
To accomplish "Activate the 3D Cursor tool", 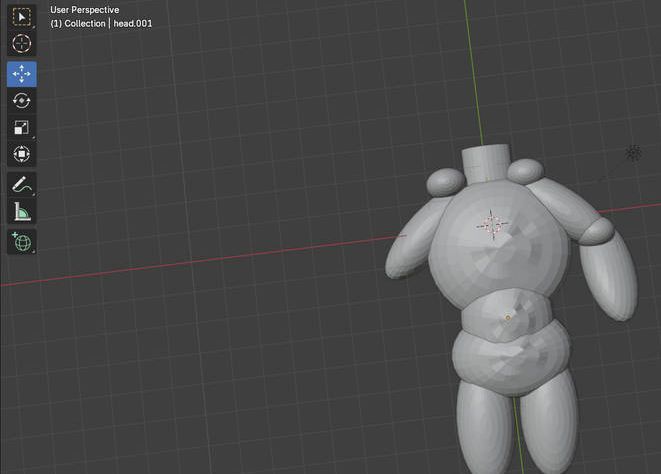I will pos(21,43).
